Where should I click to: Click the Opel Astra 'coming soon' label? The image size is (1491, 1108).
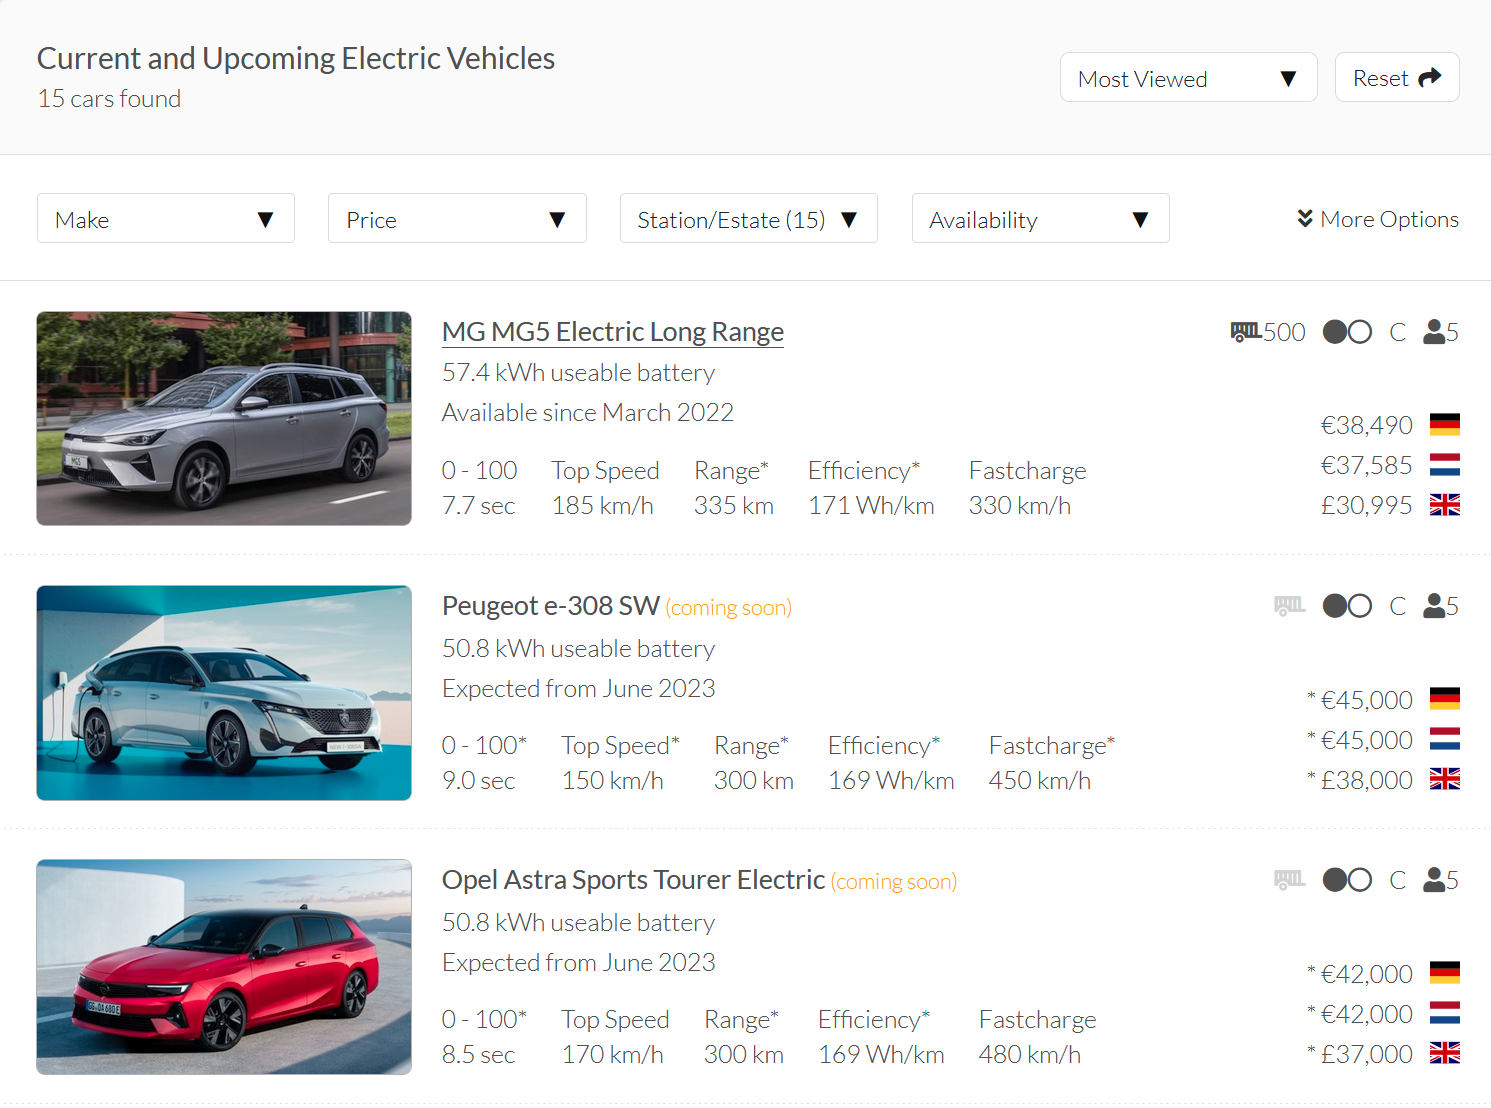tap(894, 882)
